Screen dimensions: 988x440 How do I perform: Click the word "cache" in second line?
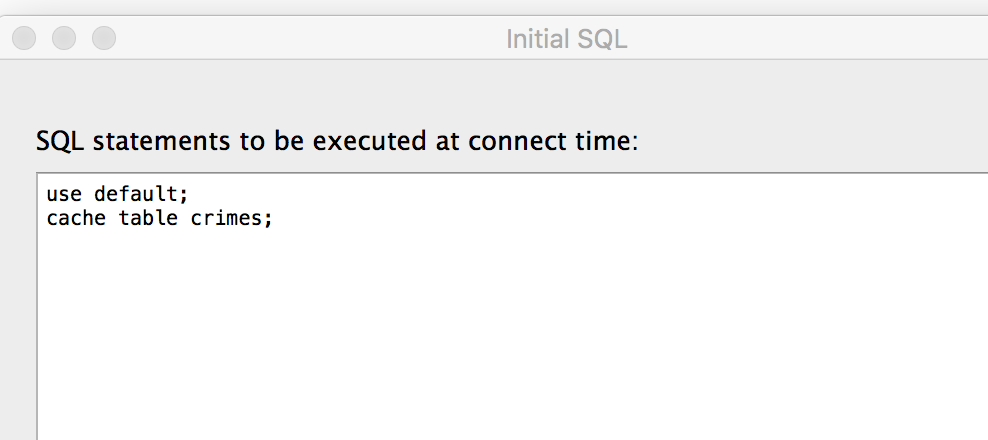(76, 218)
